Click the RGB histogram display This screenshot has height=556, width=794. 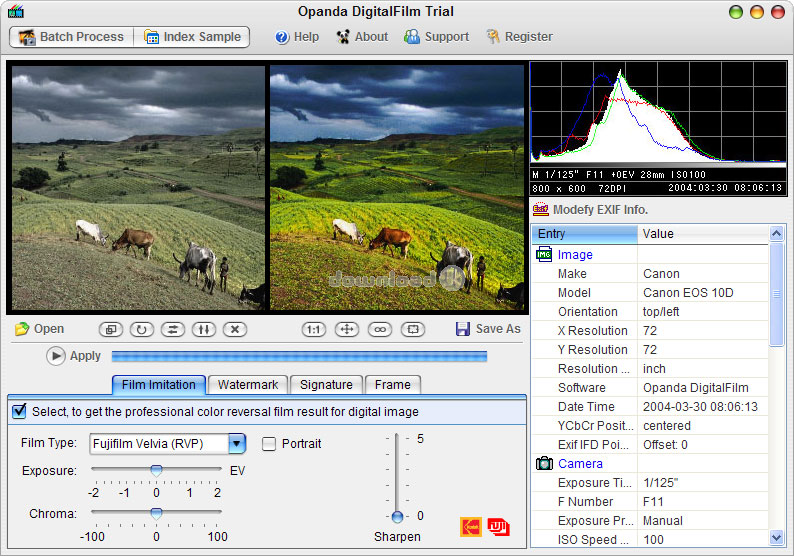tap(658, 114)
